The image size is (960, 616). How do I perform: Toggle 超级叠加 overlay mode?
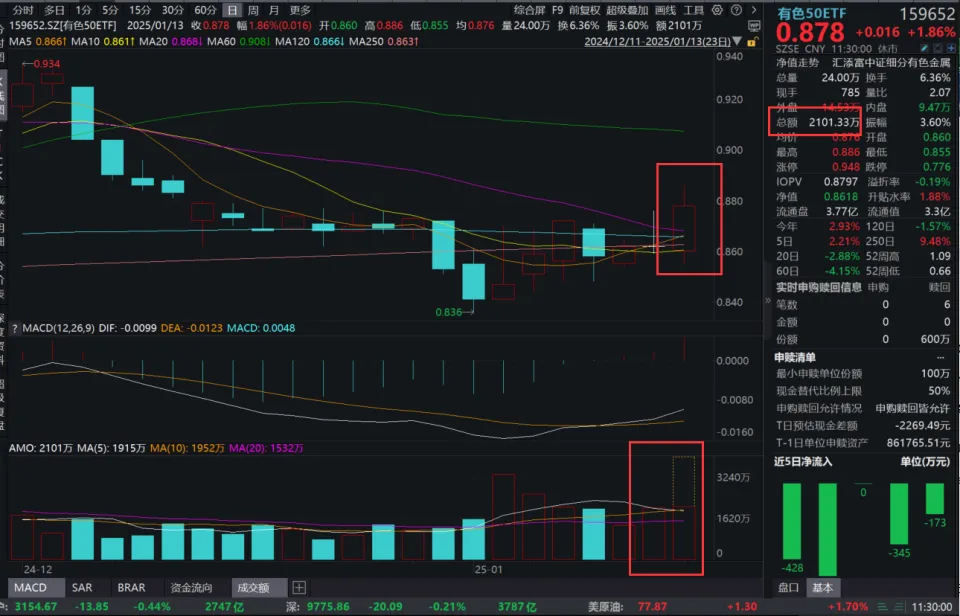[627, 10]
